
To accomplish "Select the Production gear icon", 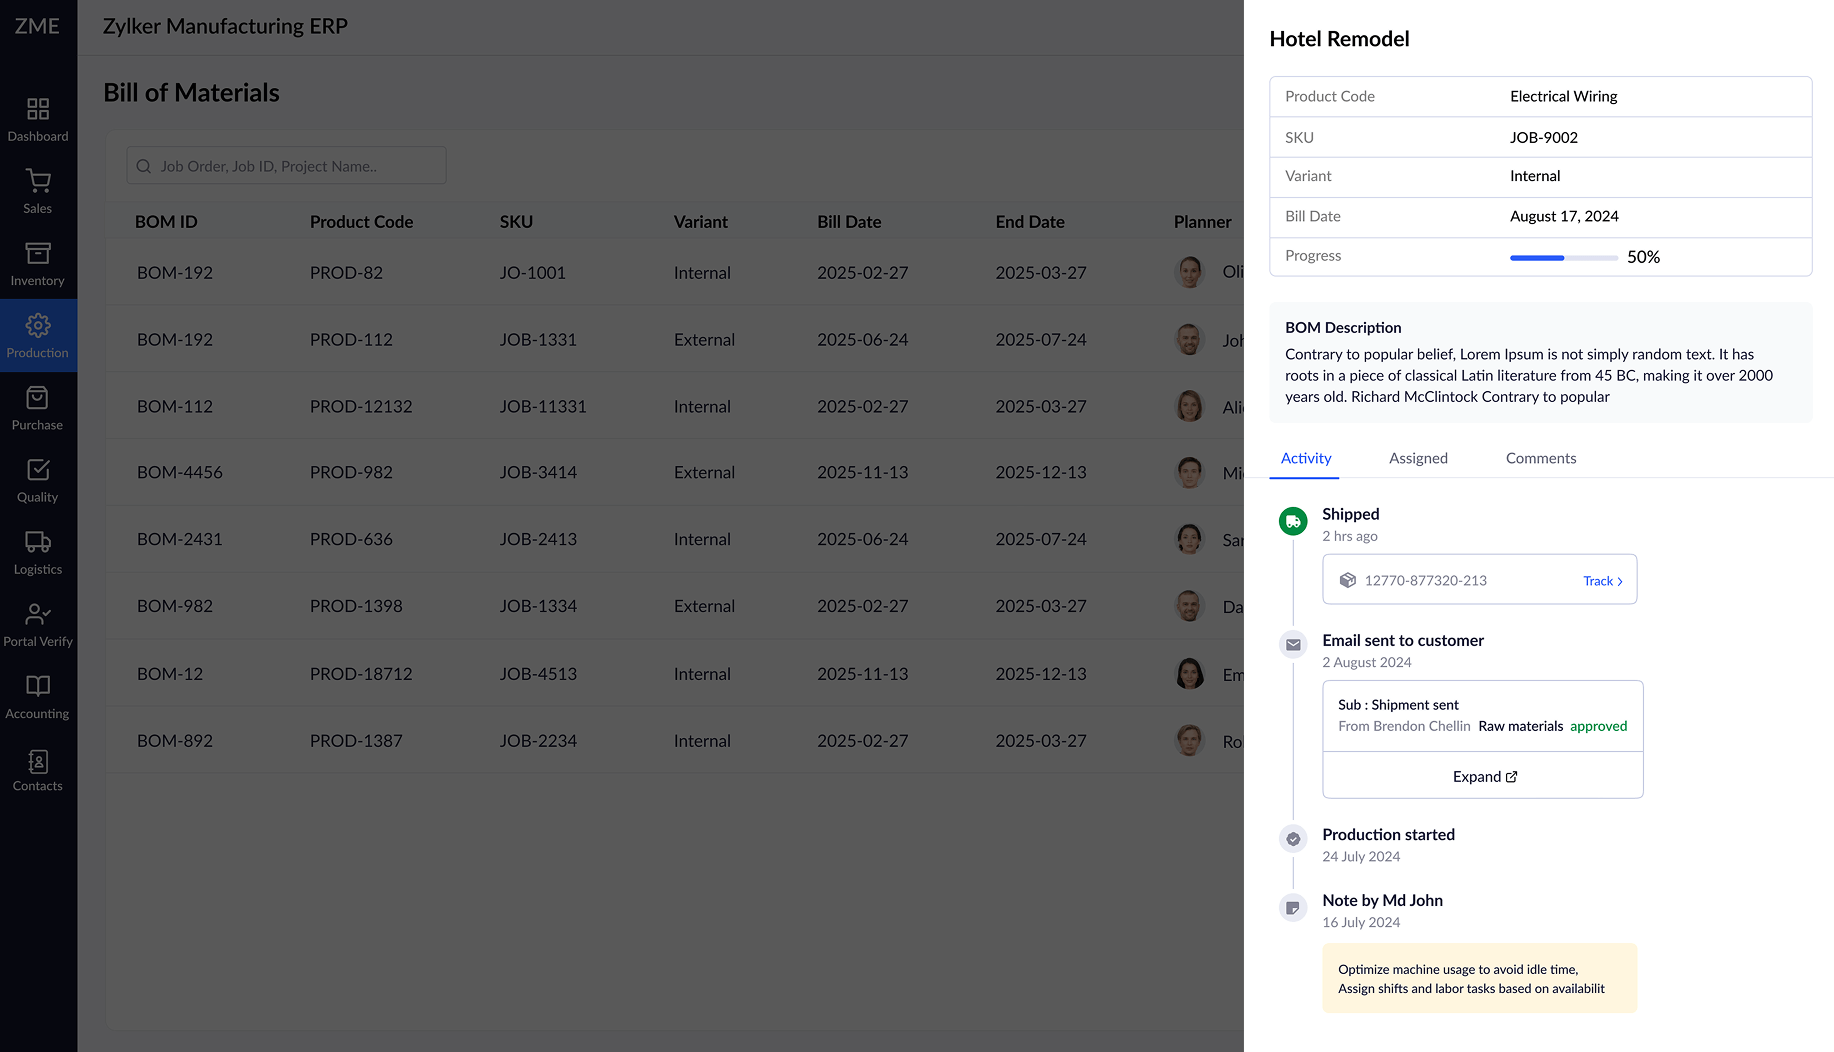I will click(38, 326).
